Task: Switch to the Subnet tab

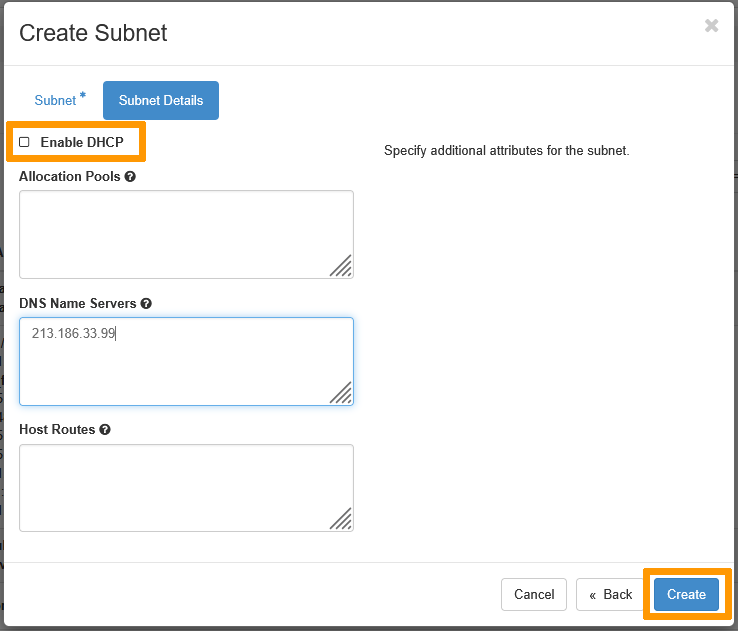Action: (55, 100)
